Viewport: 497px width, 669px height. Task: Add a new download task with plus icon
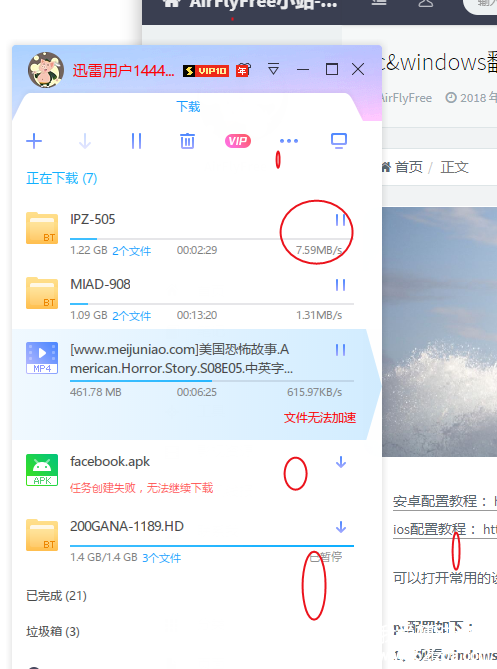(34, 141)
